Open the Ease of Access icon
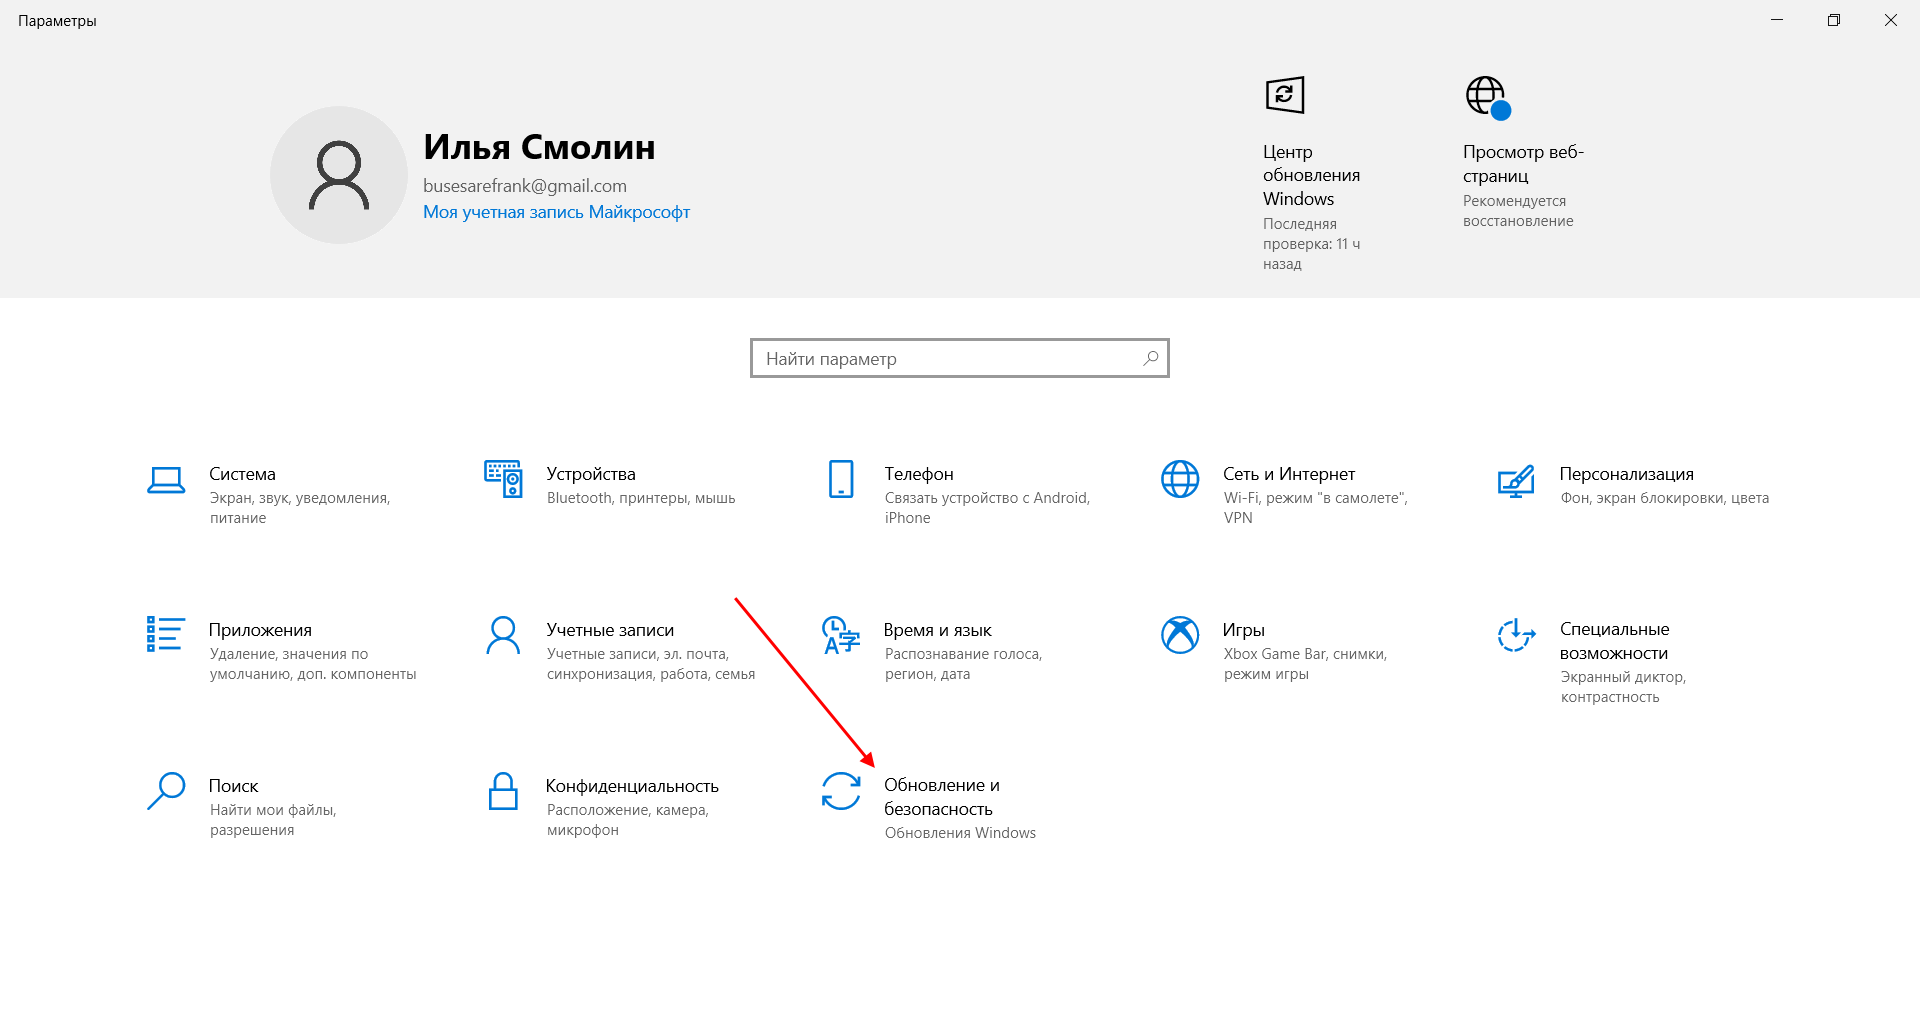Viewport: 1920px width, 1030px height. 1516,634
